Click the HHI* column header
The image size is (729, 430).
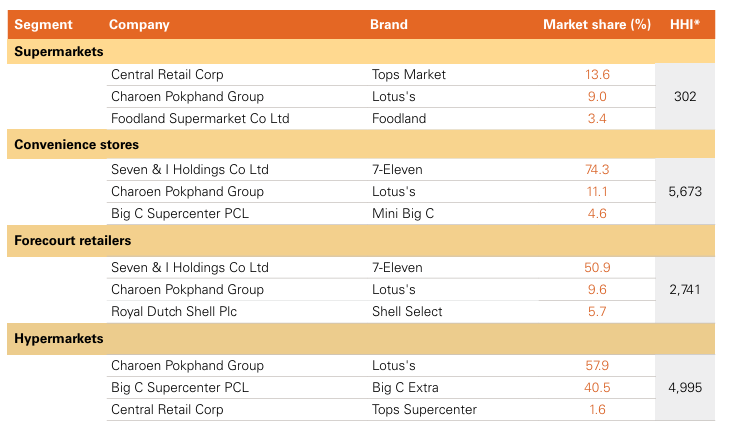(685, 25)
